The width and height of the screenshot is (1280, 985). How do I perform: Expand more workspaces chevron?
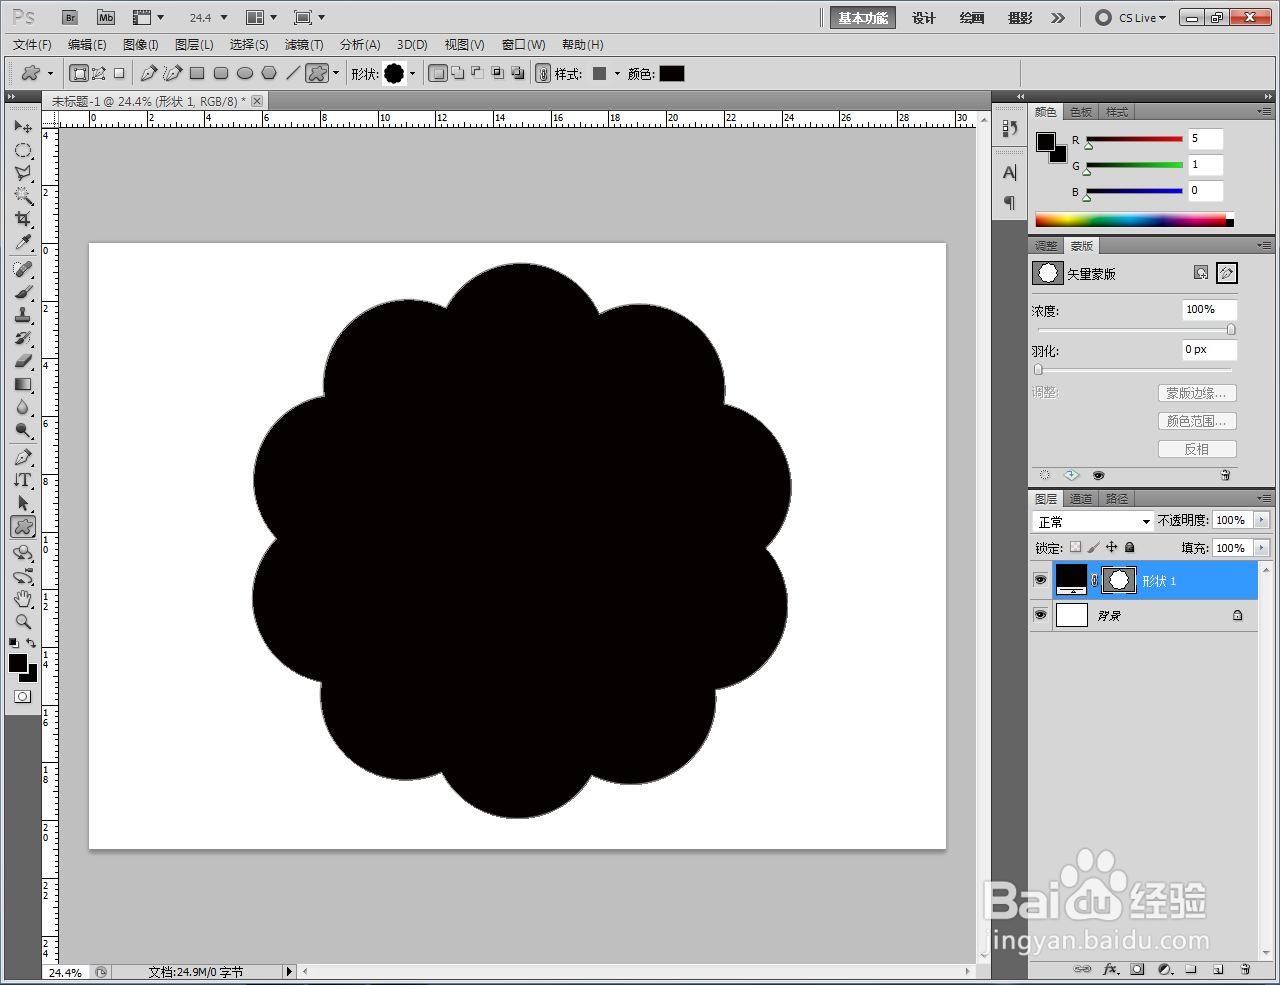coord(1058,18)
